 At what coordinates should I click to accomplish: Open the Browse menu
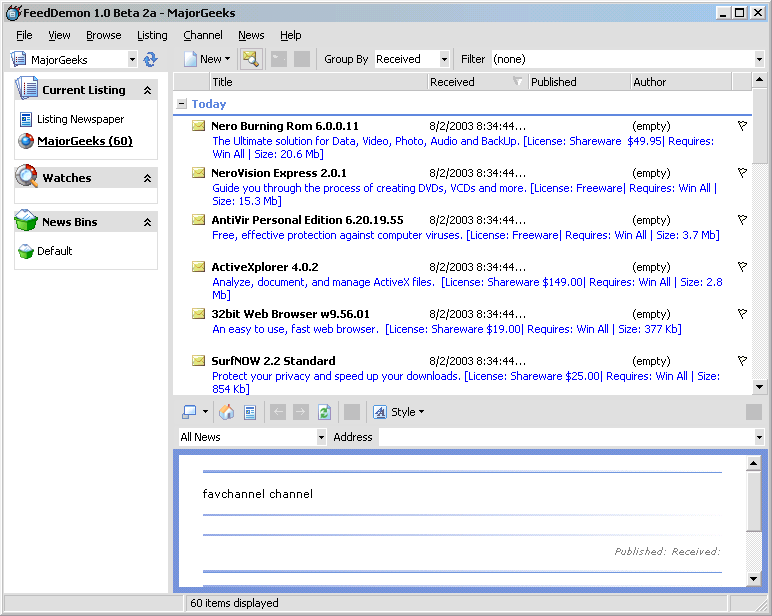103,35
